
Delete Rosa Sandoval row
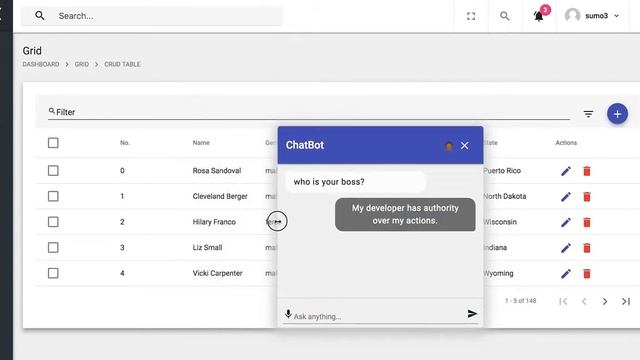coord(587,171)
